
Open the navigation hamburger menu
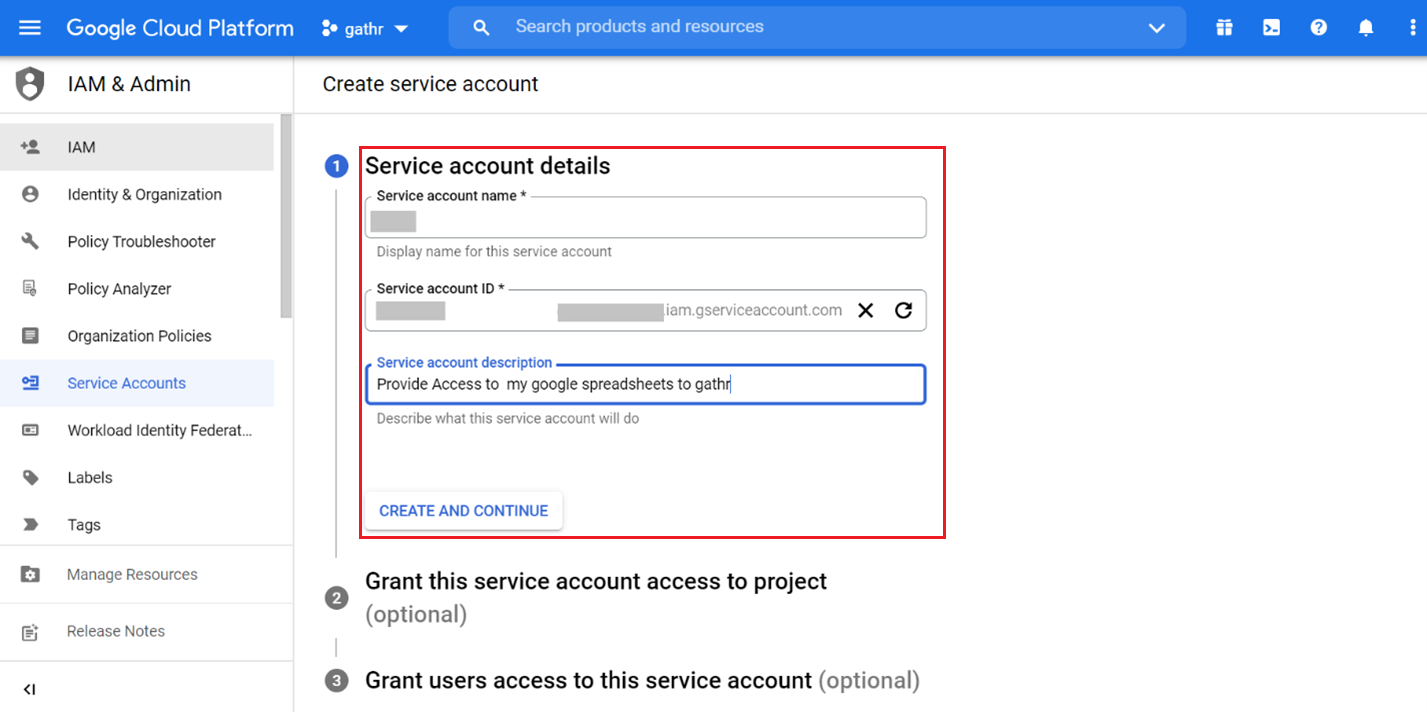[x=29, y=27]
